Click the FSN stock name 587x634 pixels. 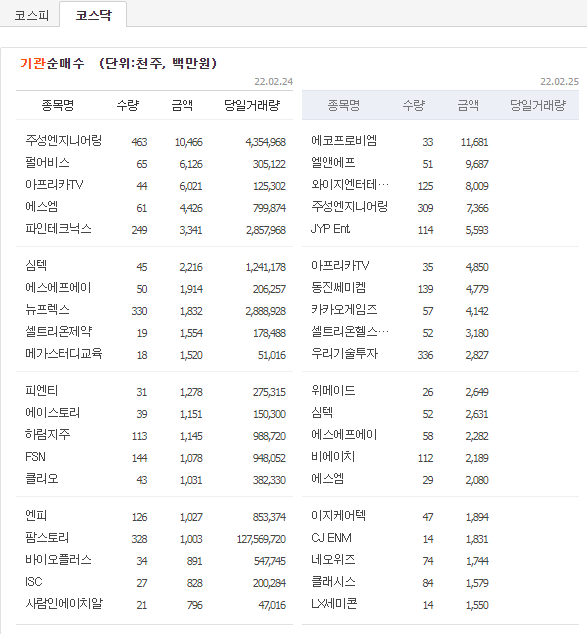pos(35,456)
